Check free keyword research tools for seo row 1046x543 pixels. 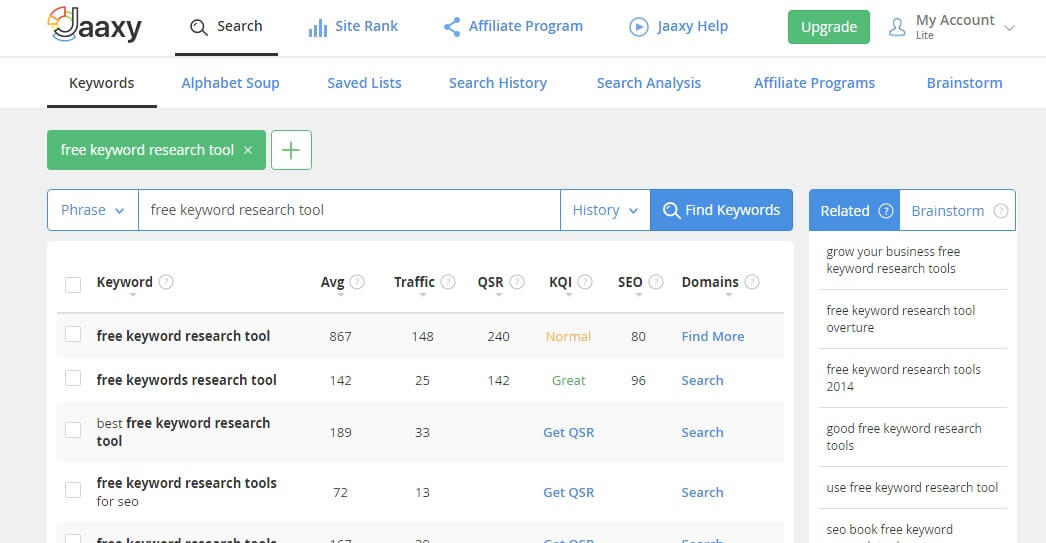coord(73,490)
